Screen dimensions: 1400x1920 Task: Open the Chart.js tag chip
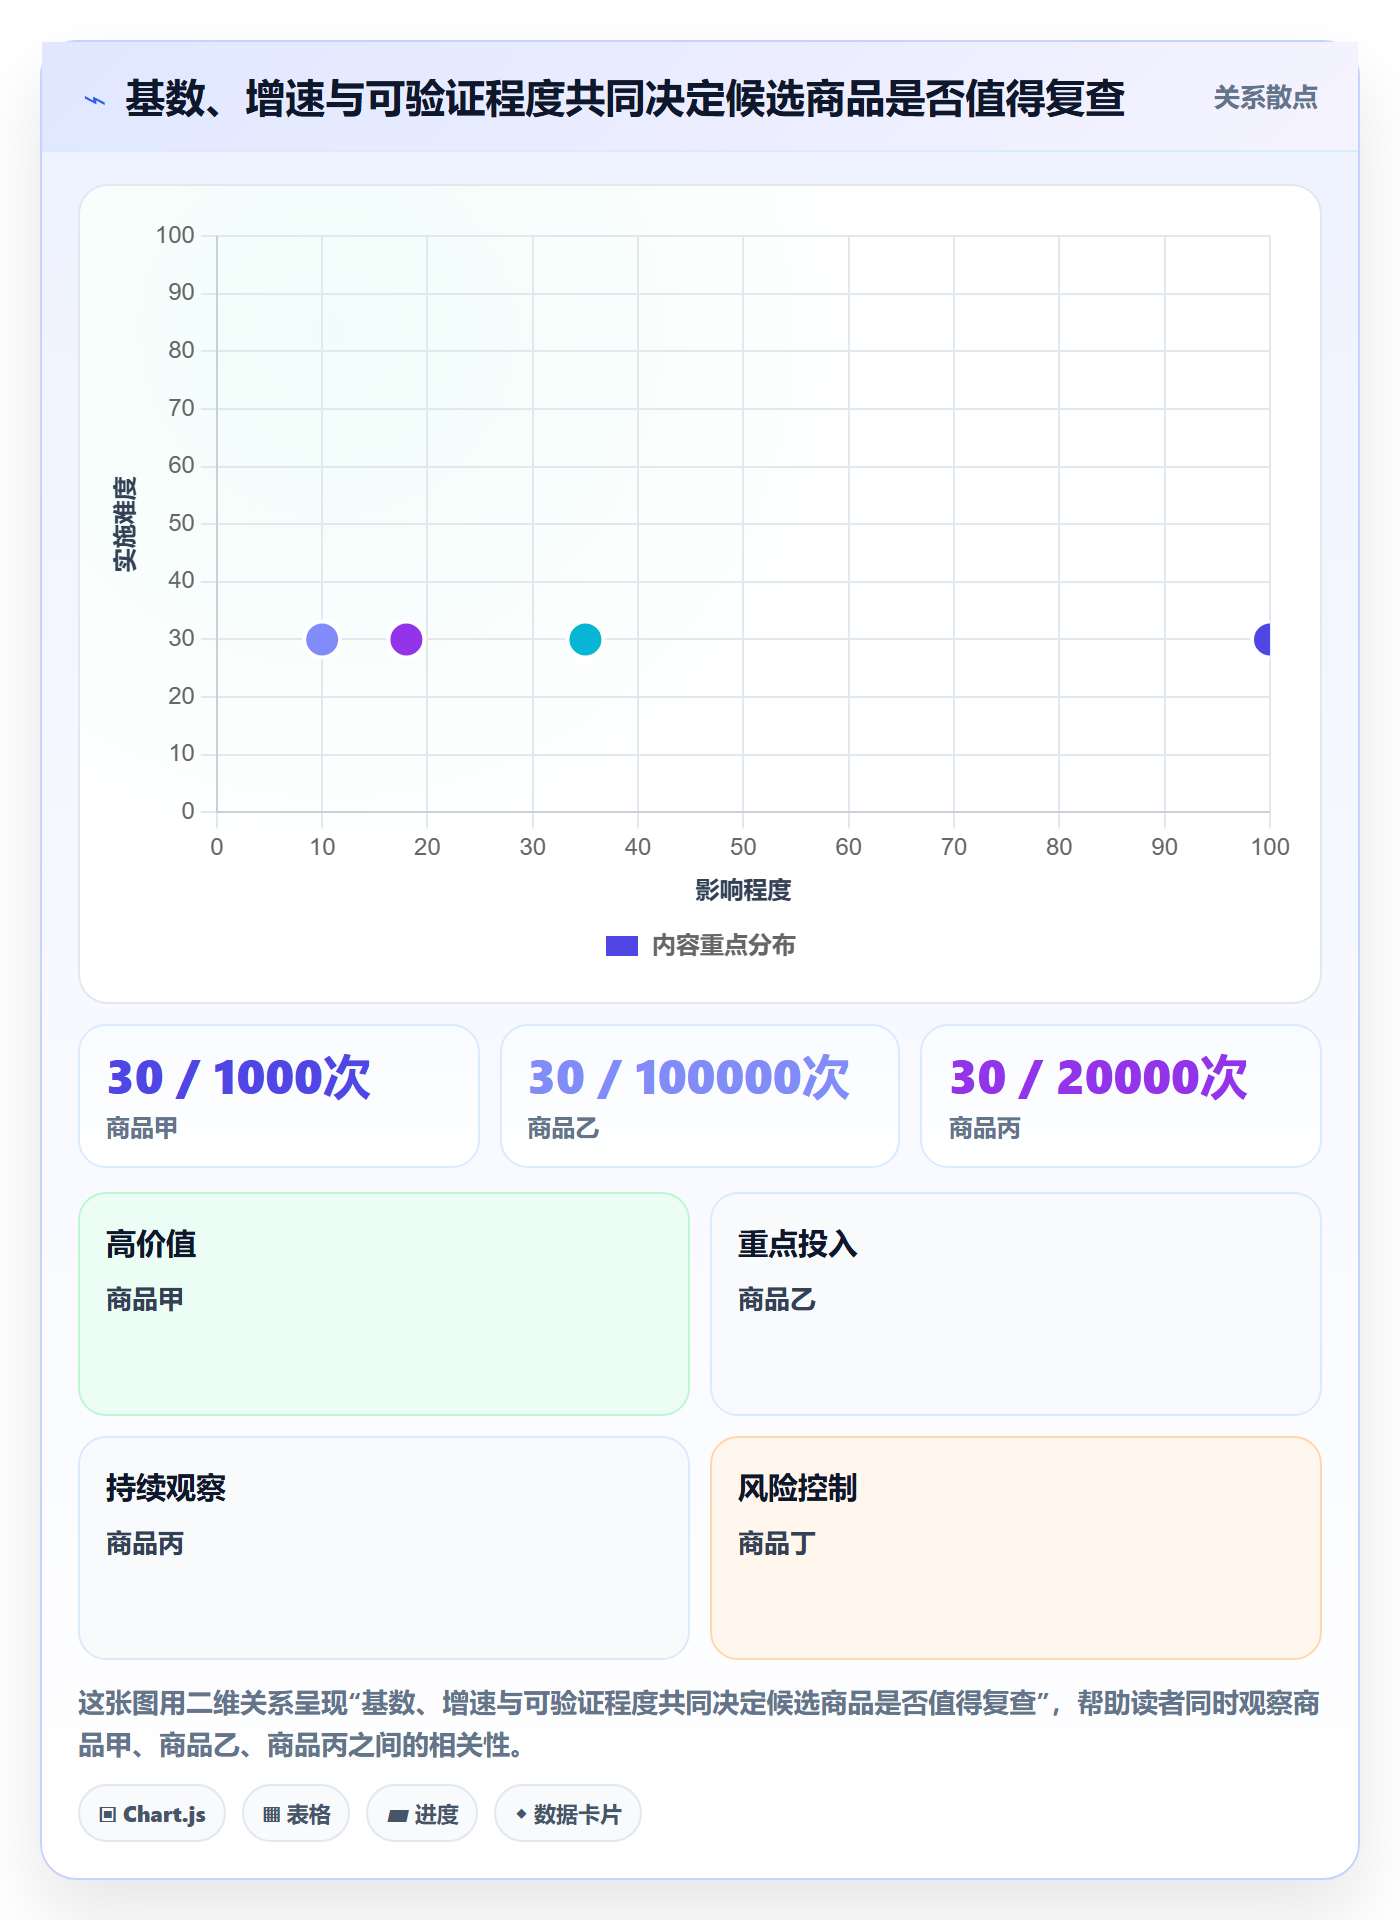tap(152, 1814)
